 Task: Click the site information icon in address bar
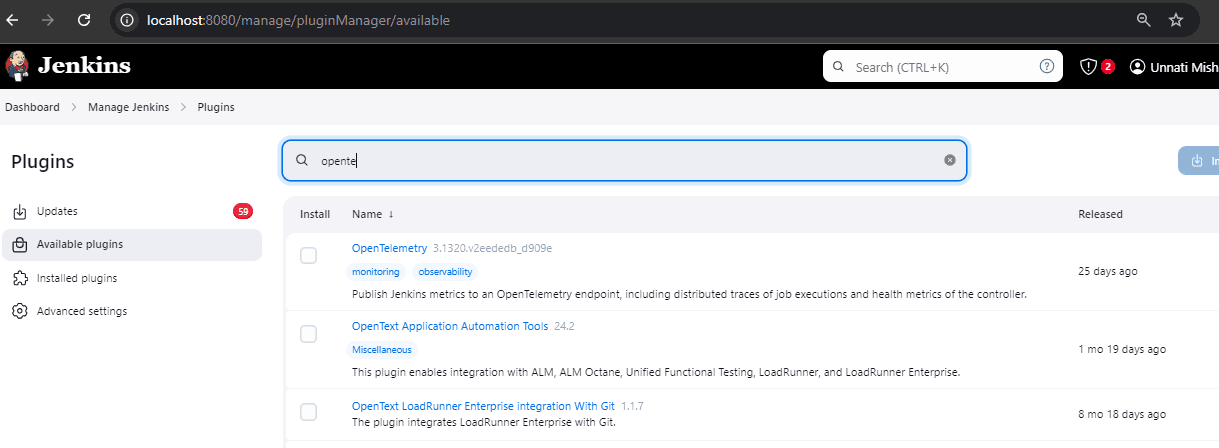click(x=126, y=20)
